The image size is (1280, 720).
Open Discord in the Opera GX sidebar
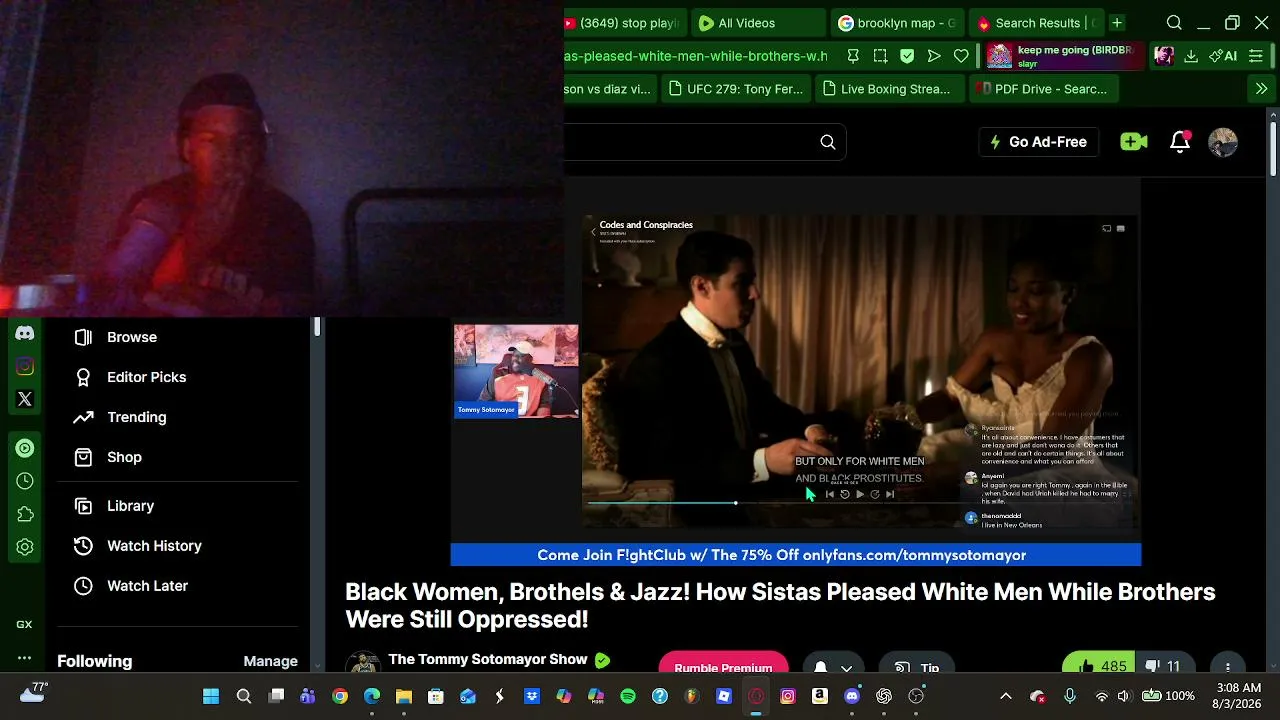pos(25,334)
